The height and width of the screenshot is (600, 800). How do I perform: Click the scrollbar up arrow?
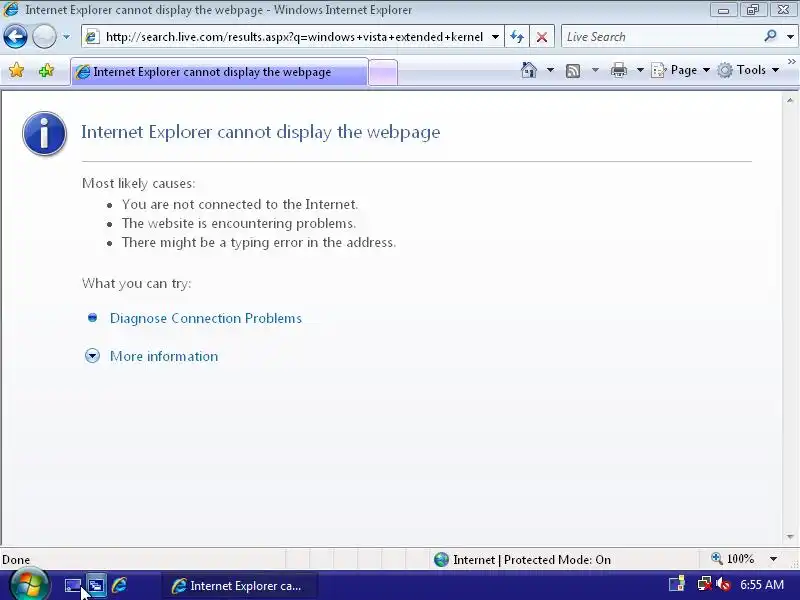tap(790, 101)
